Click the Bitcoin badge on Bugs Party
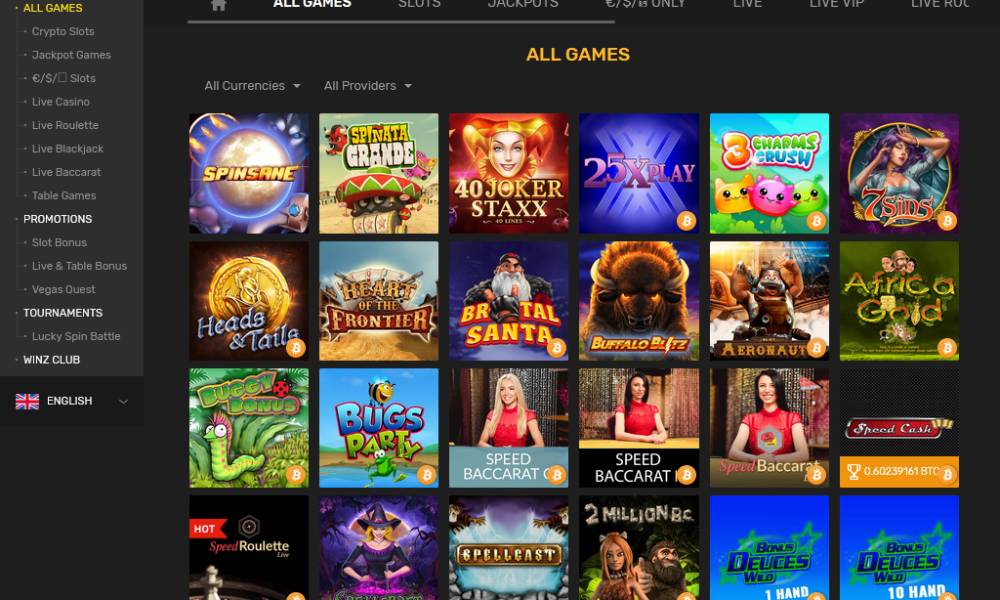The height and width of the screenshot is (600, 1000). click(x=426, y=475)
